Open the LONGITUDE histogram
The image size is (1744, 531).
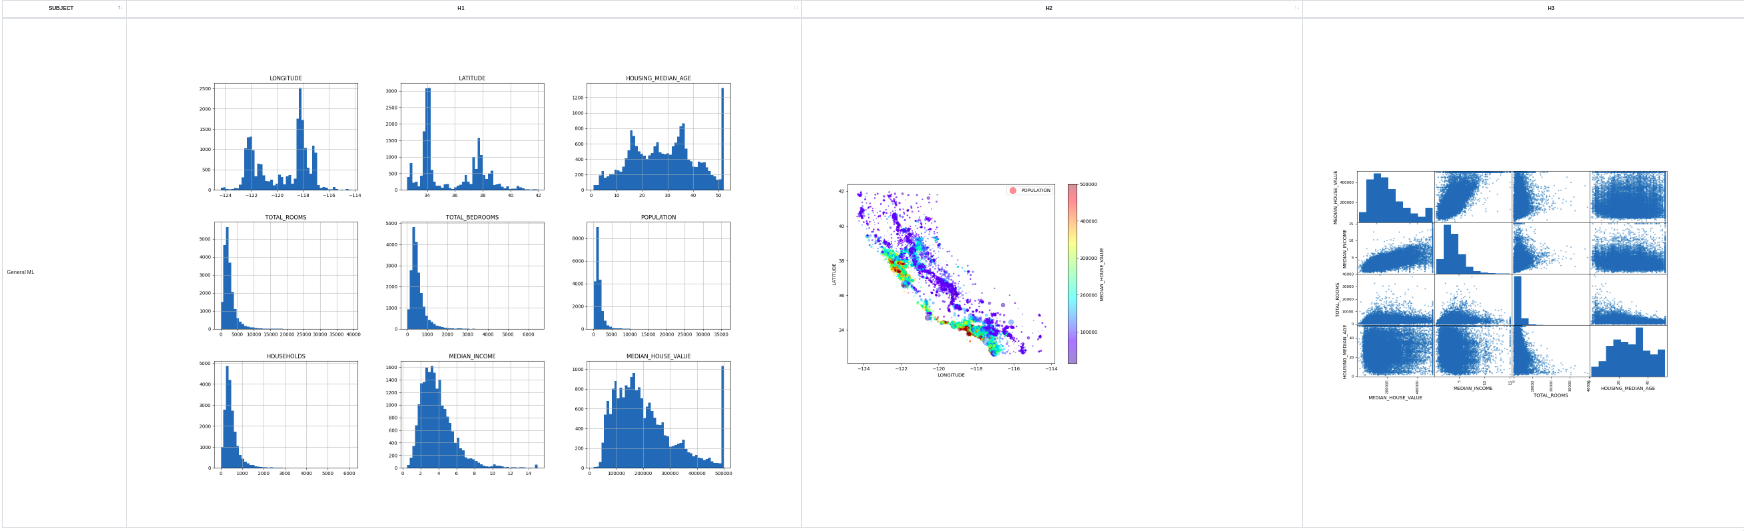click(x=285, y=137)
